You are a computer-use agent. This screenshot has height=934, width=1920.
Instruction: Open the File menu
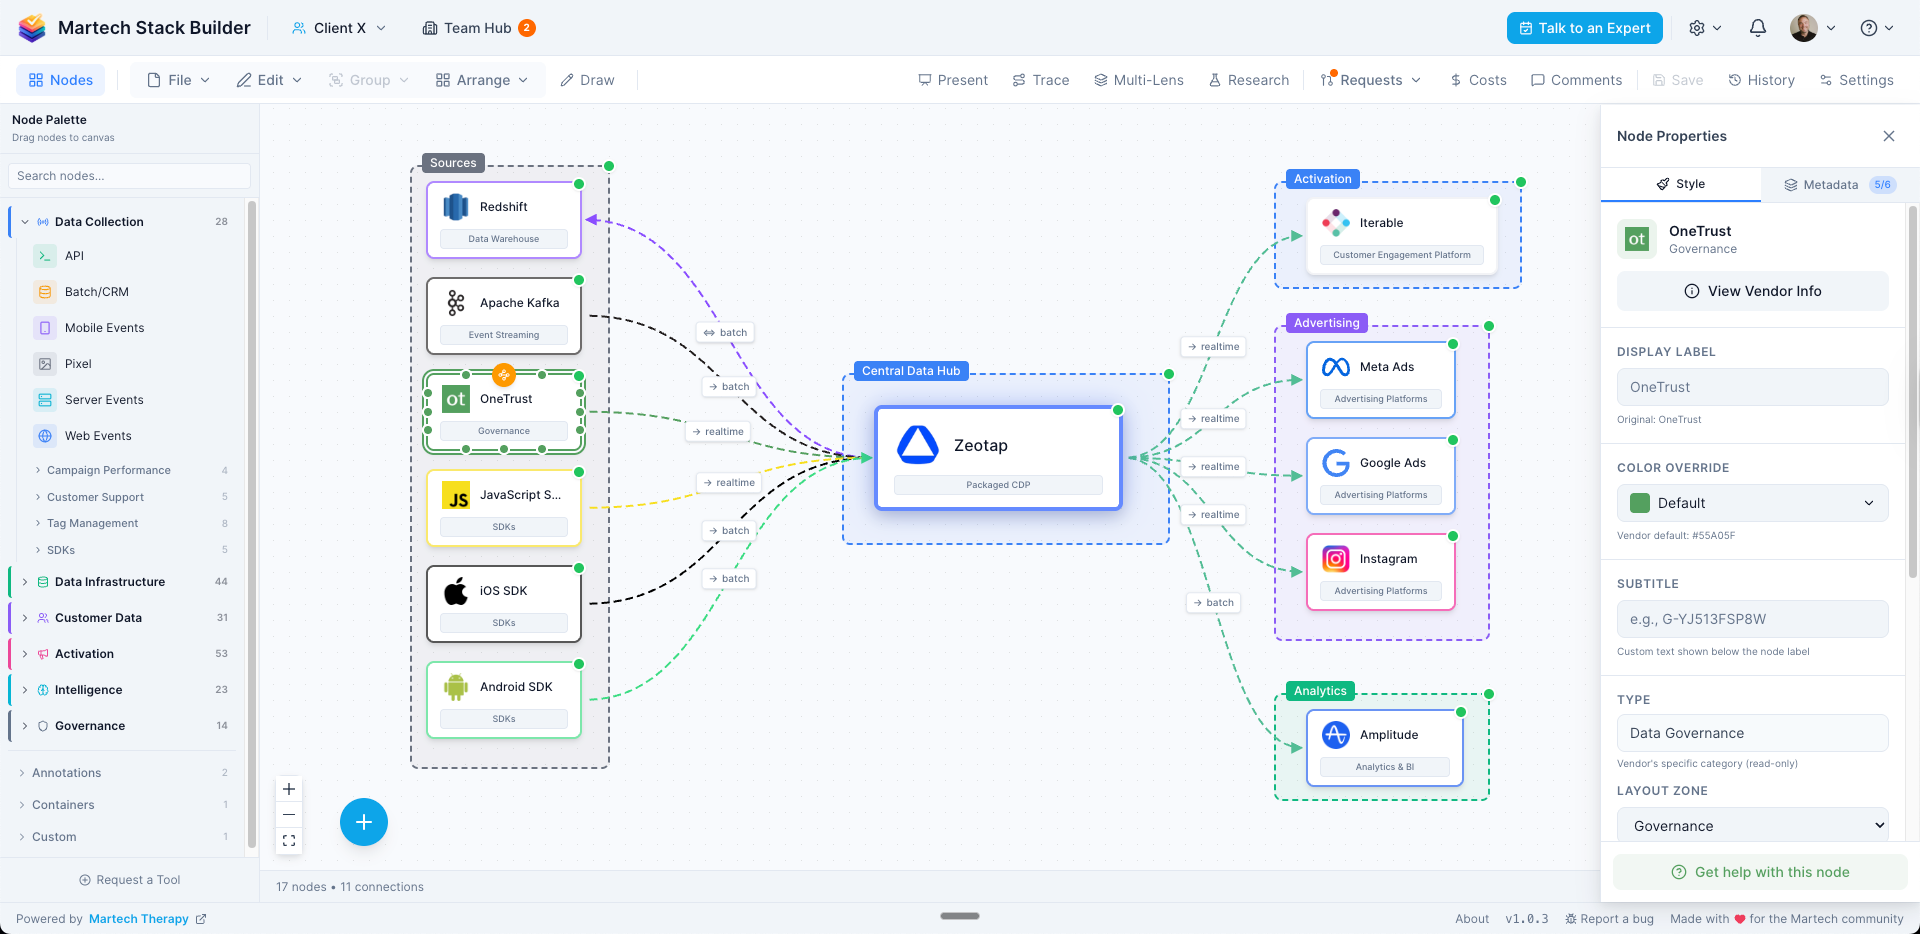click(x=179, y=80)
